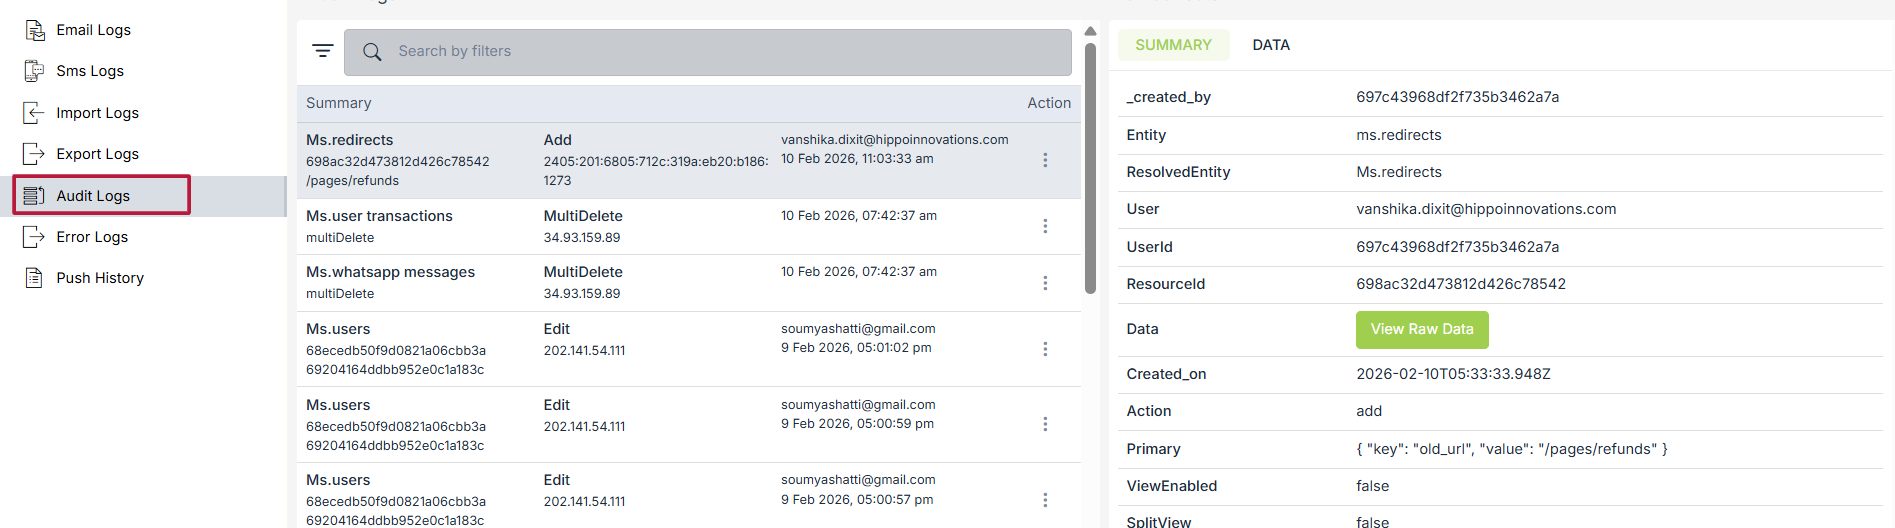The image size is (1895, 528).
Task: Focus the Search by filters field
Action: tap(720, 52)
